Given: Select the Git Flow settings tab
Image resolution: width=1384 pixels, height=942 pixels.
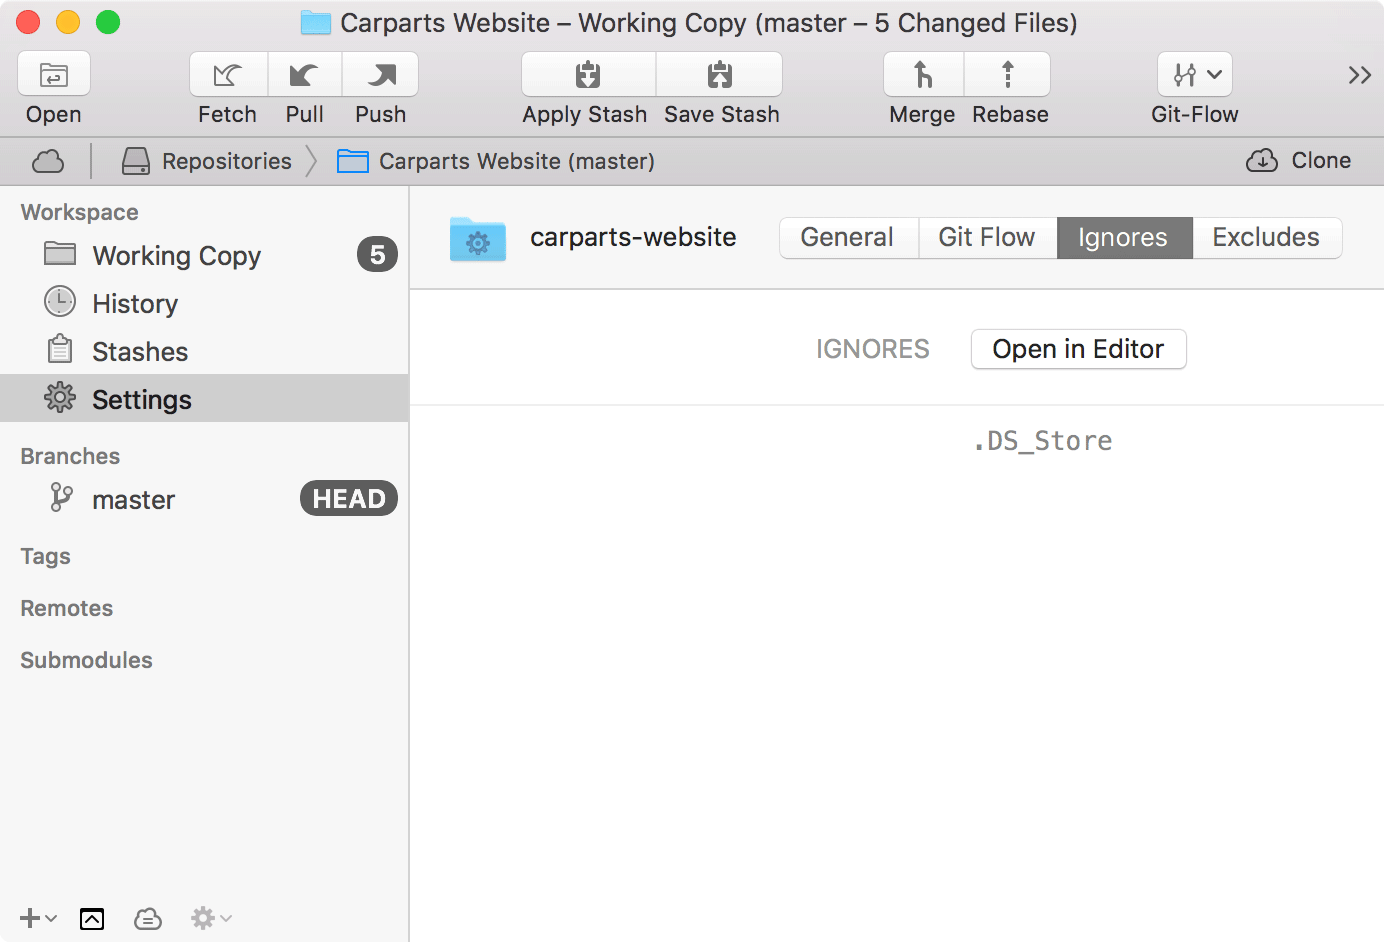Looking at the screenshot, I should point(987,238).
